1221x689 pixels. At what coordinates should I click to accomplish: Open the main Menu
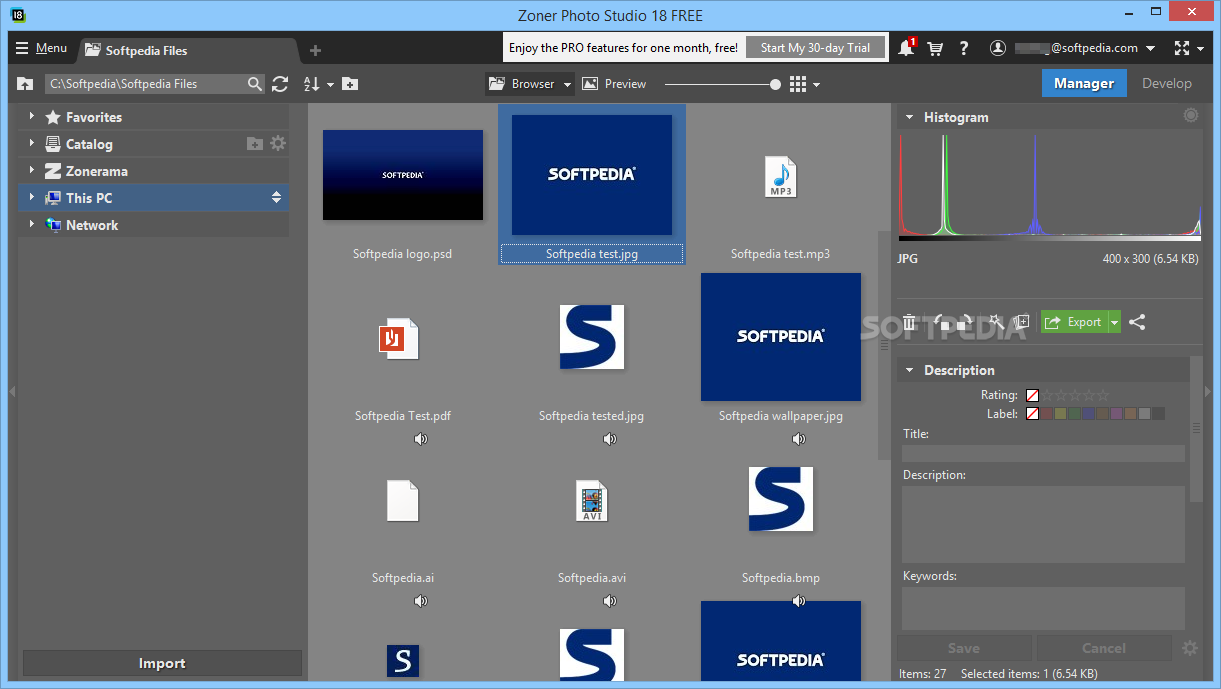coord(42,48)
